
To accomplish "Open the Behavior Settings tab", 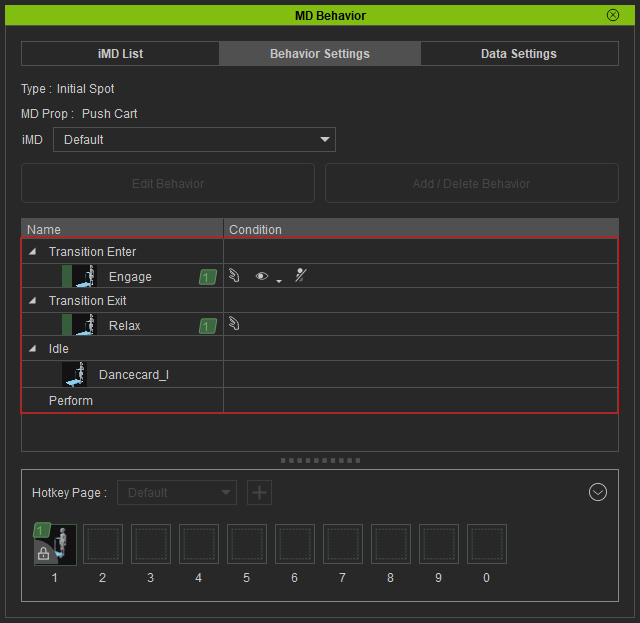I will coord(320,53).
